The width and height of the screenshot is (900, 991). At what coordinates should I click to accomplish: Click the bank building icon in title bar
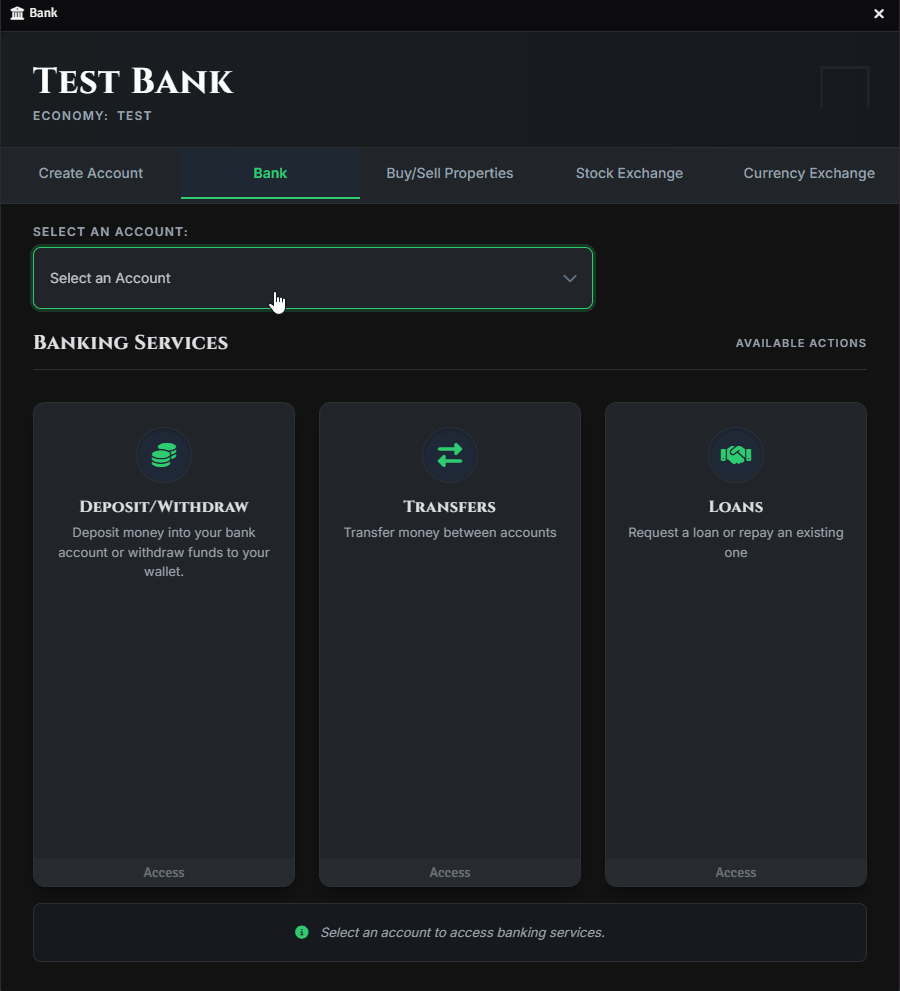[17, 13]
